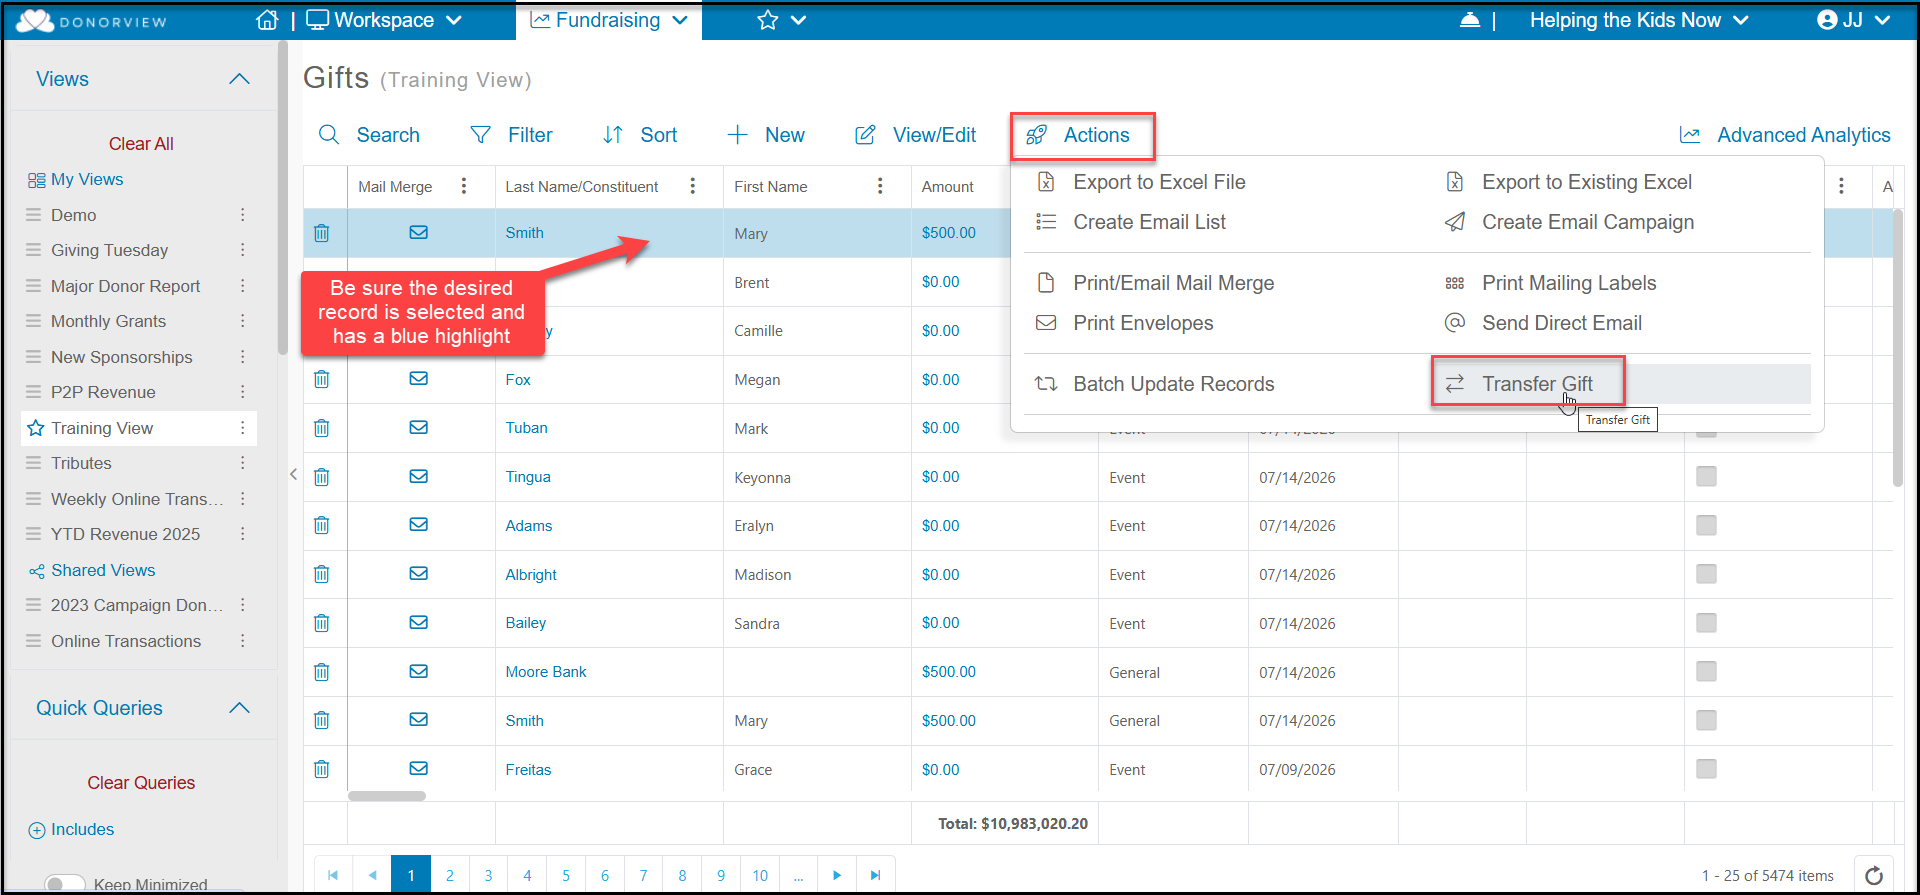The image size is (1920, 895).
Task: Open options menu for Demo view
Action: tap(242, 215)
